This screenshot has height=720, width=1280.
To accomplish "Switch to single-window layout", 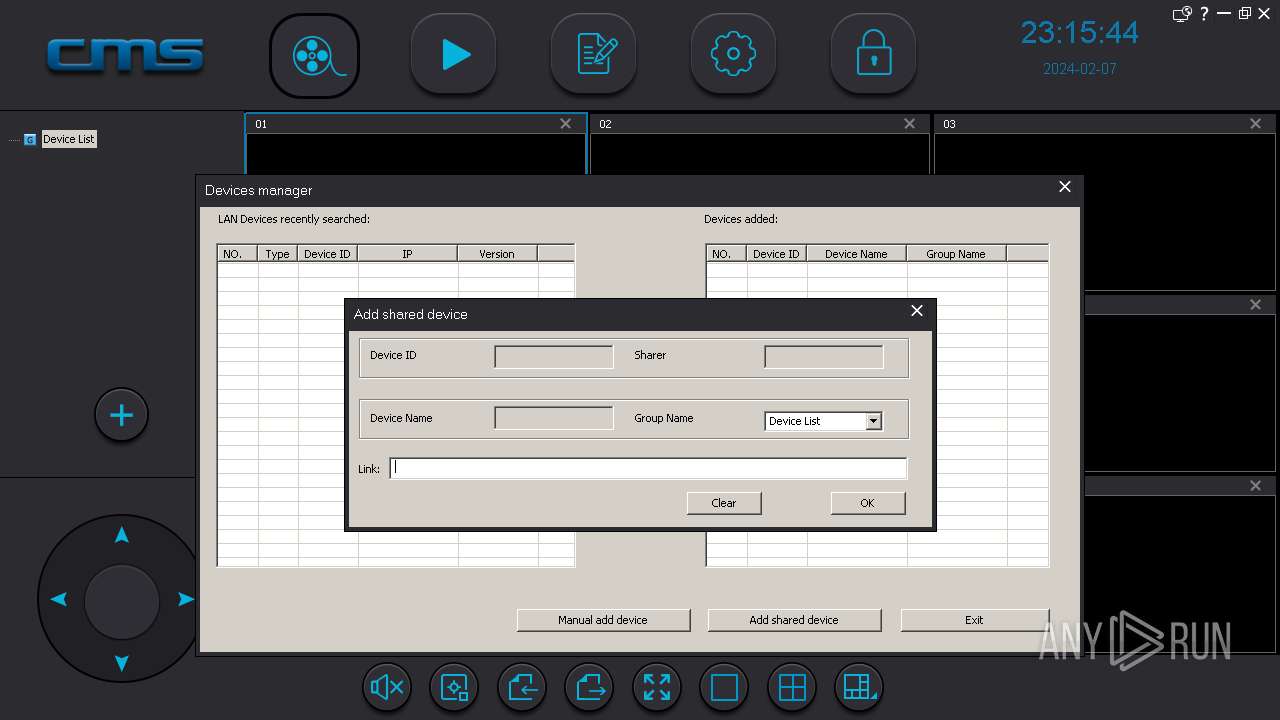I will (724, 687).
